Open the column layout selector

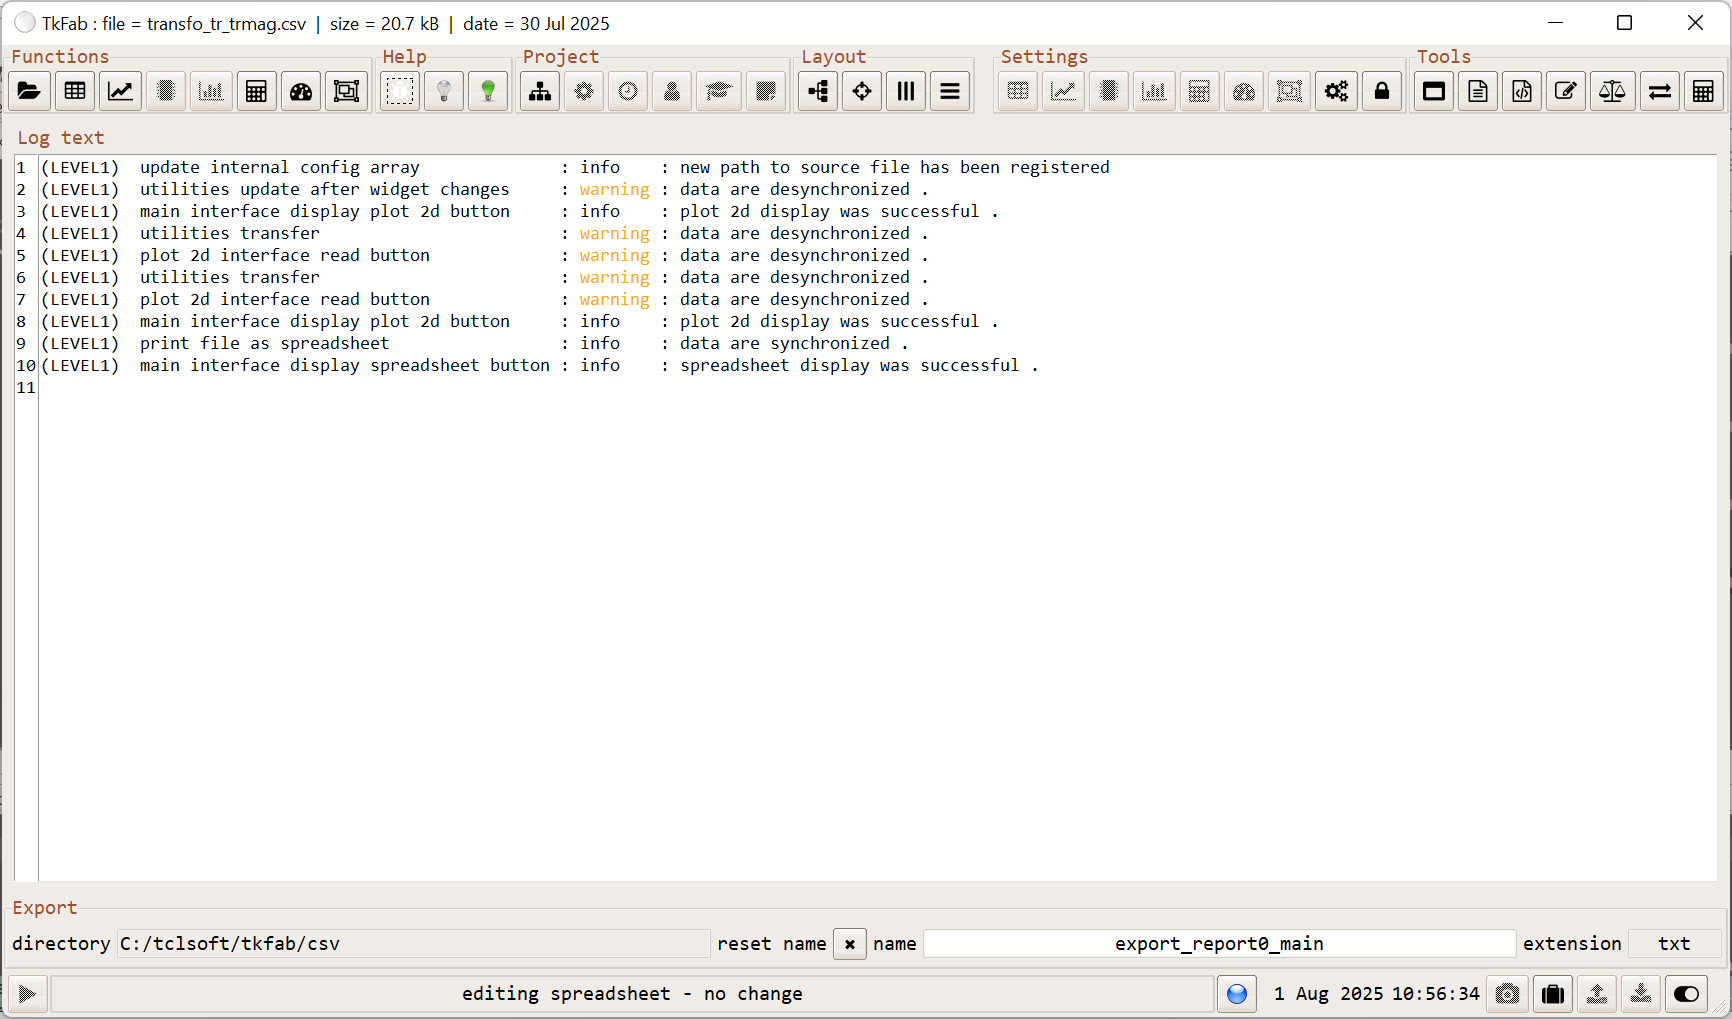tap(905, 91)
